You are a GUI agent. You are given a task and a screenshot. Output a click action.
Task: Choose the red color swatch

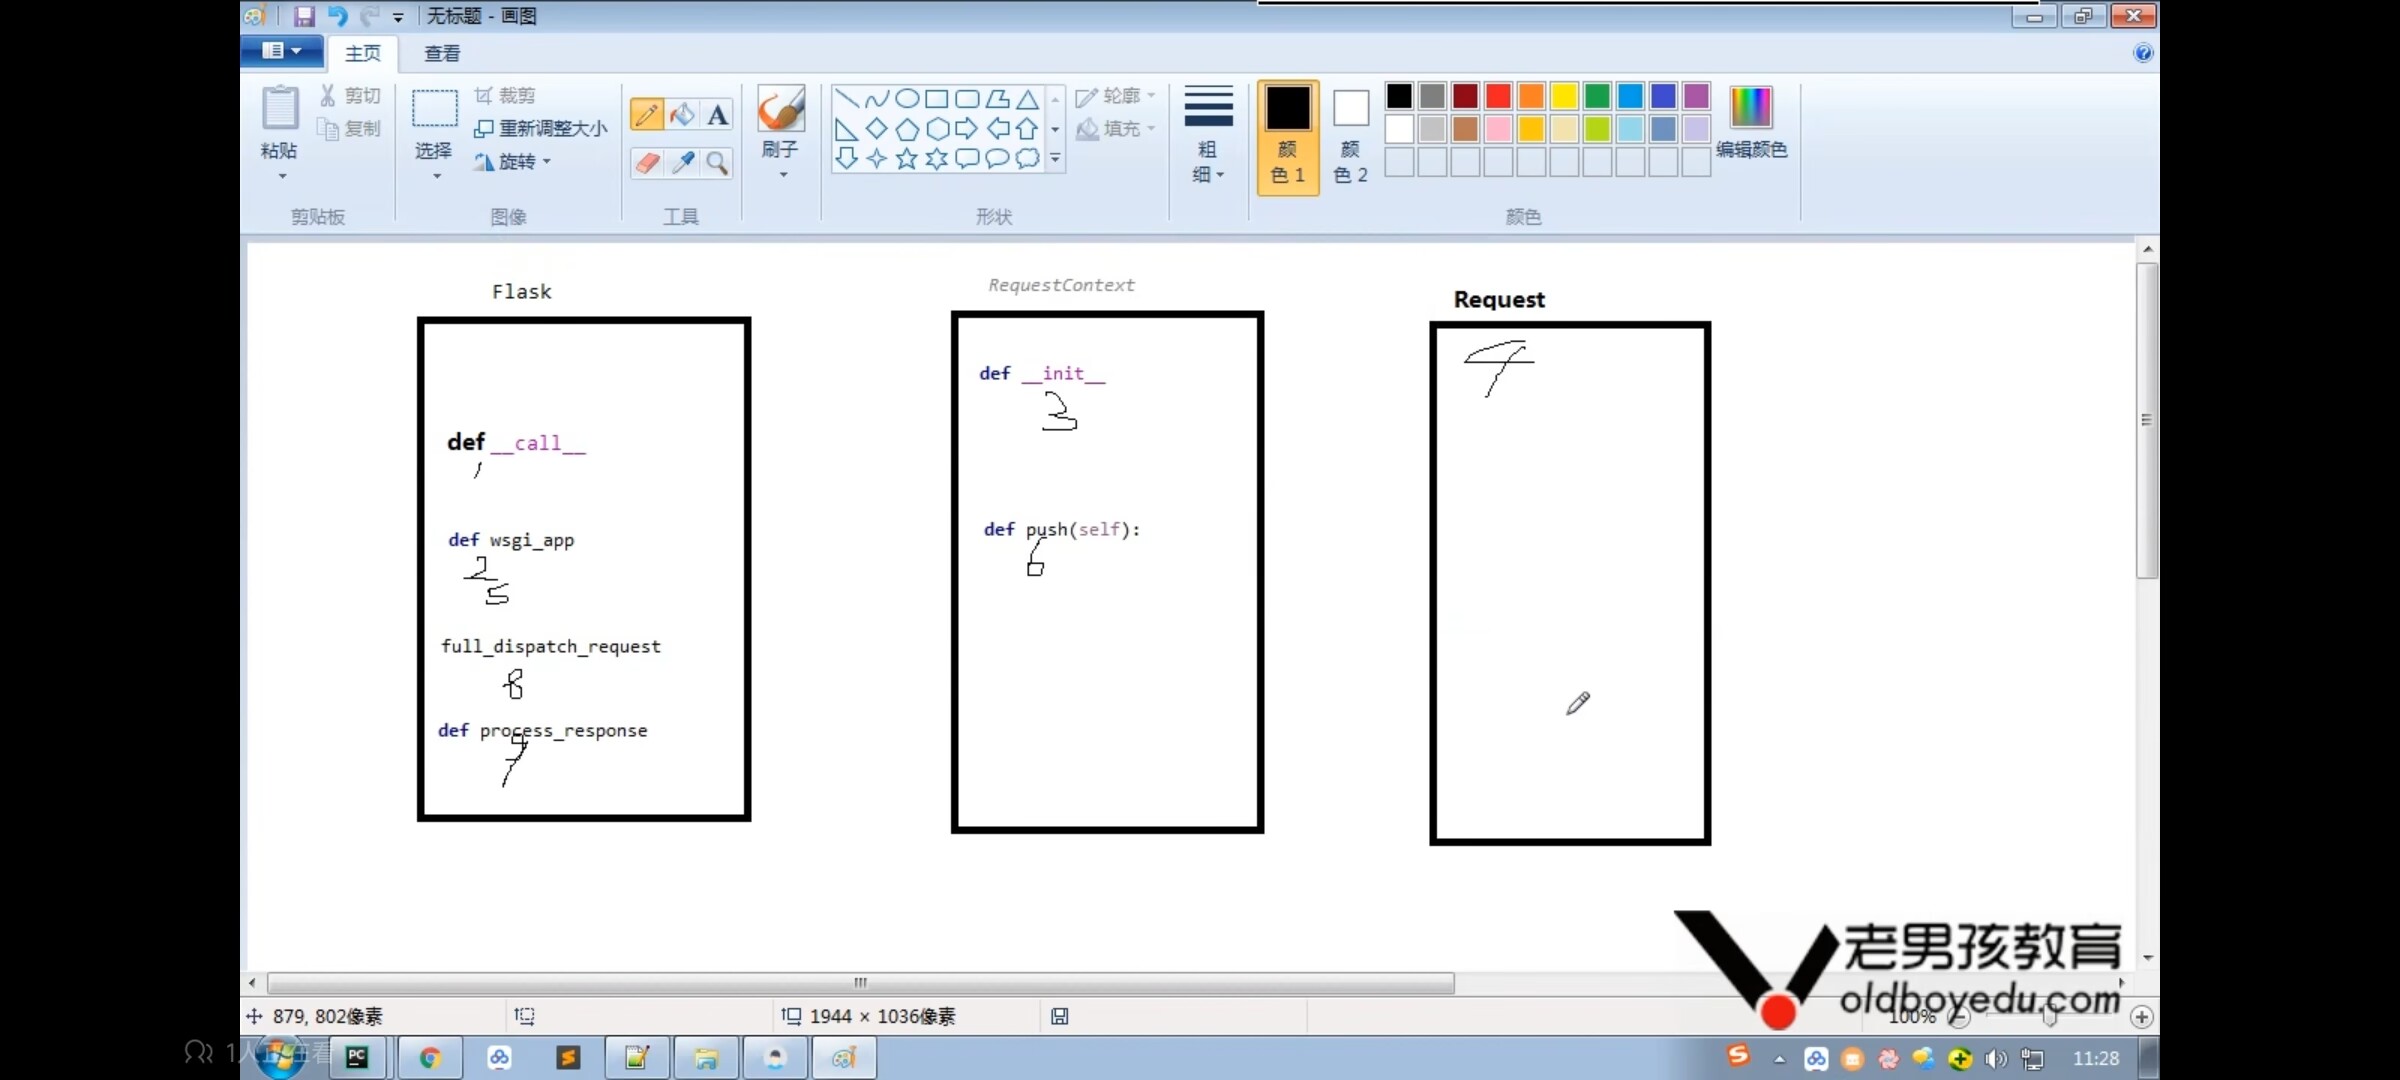point(1498,96)
